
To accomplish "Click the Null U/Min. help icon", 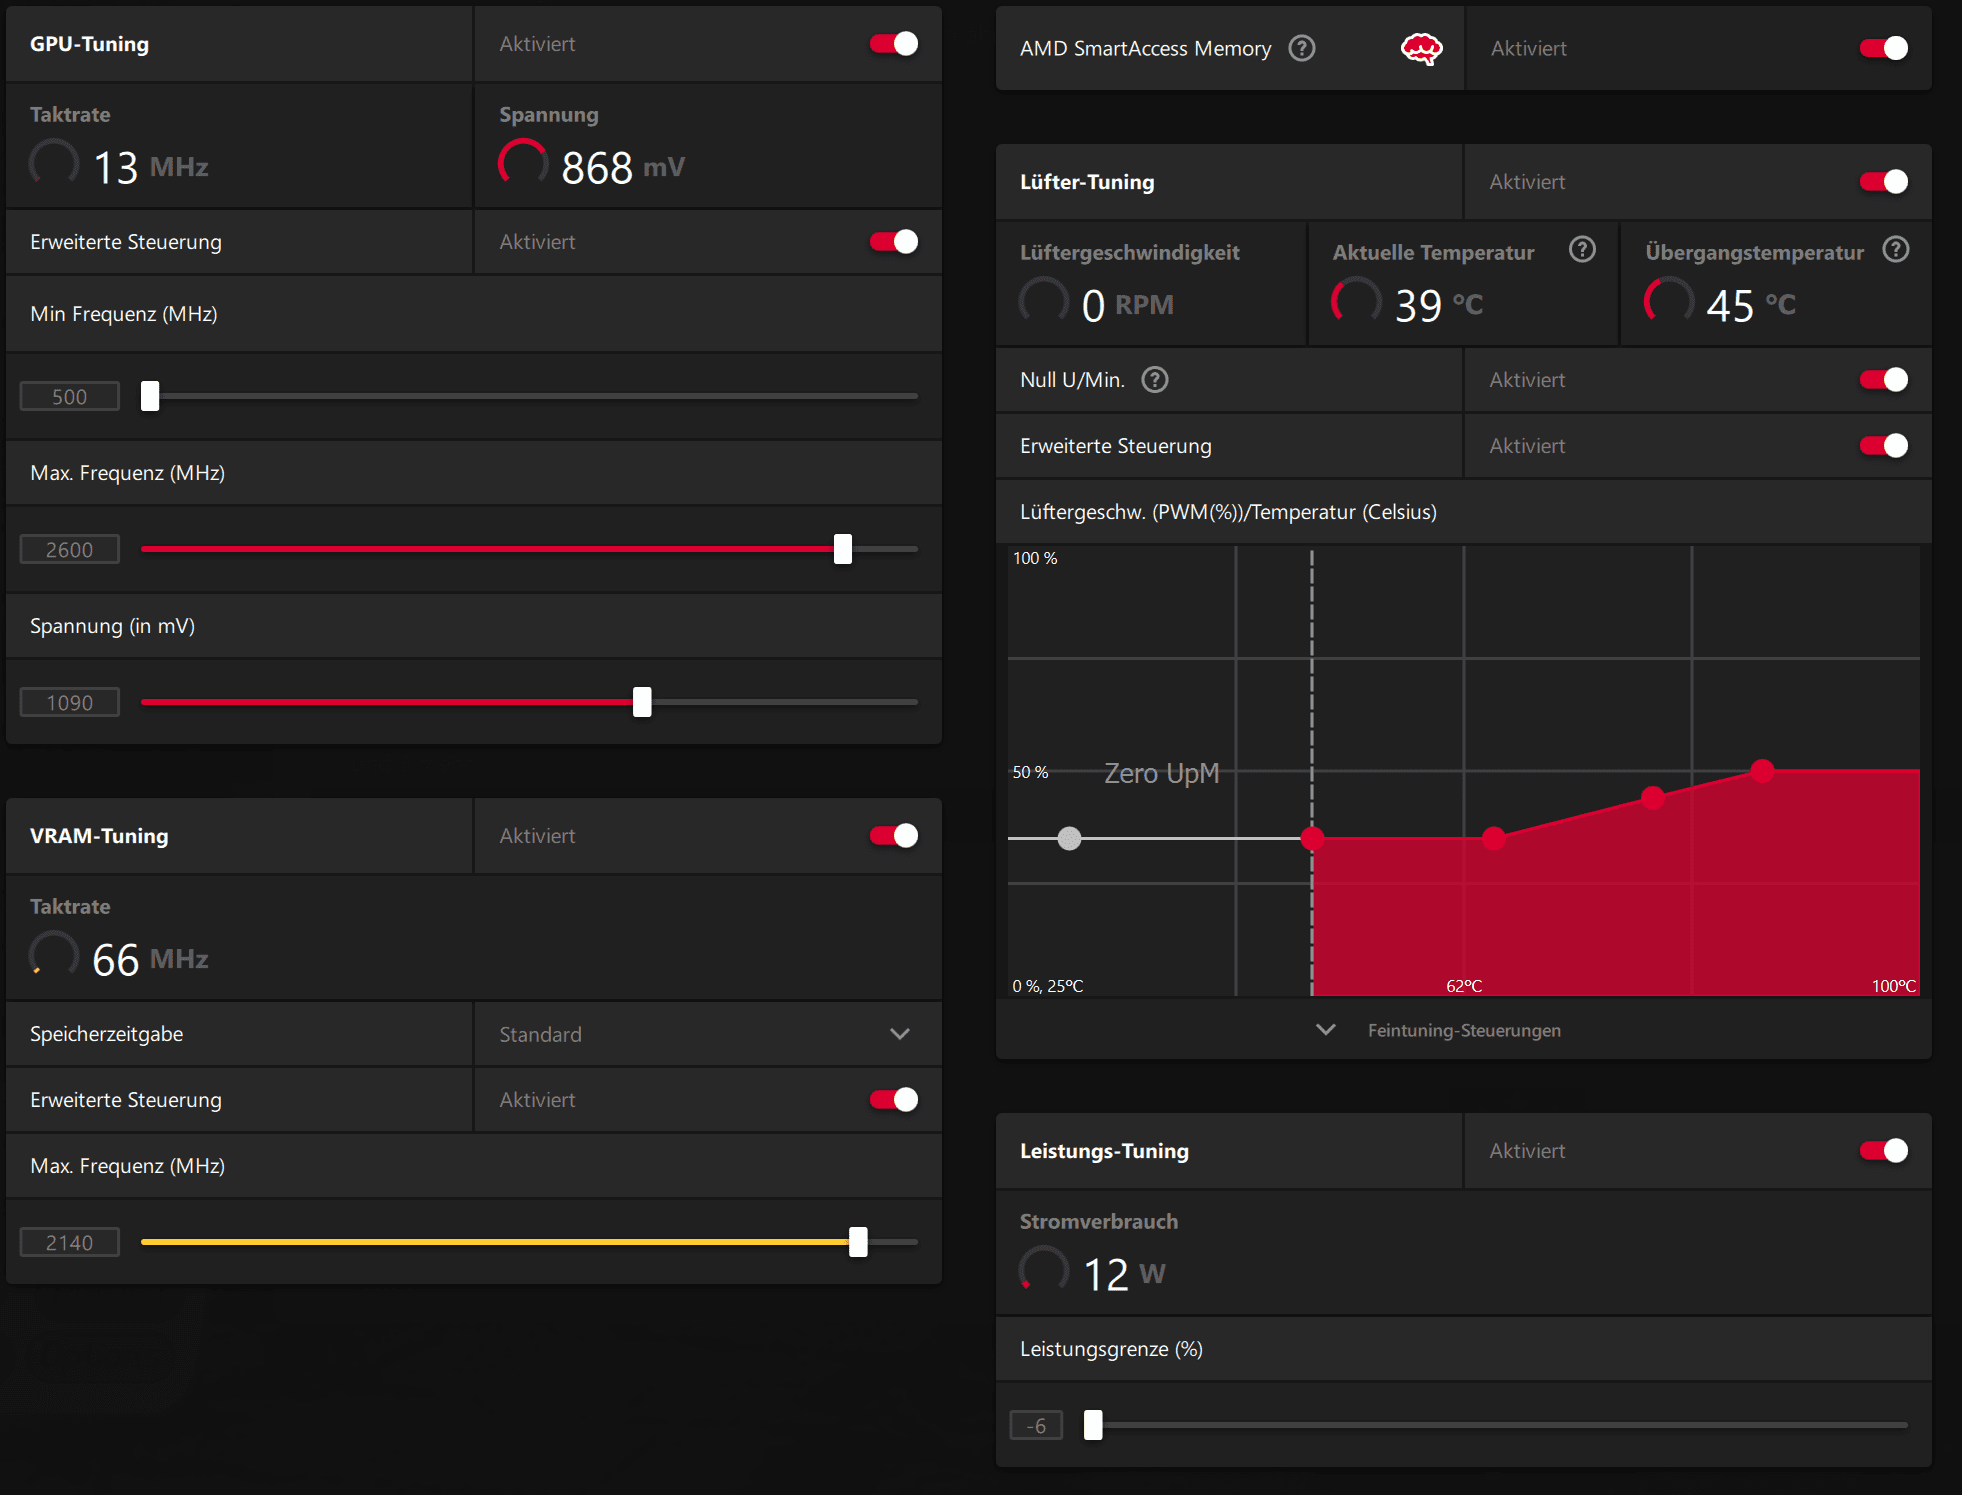I will pyautogui.click(x=1155, y=380).
